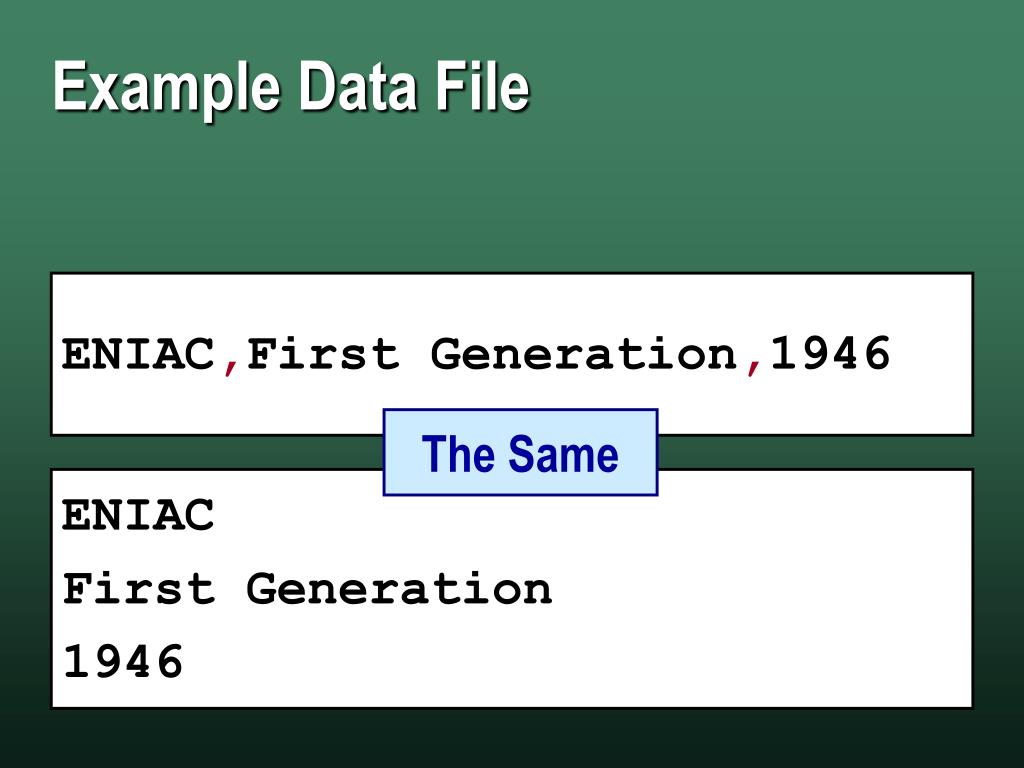Screen dimensions: 1024x768
Task: Click 'First' in the comma-separated line
Action: (x=323, y=354)
